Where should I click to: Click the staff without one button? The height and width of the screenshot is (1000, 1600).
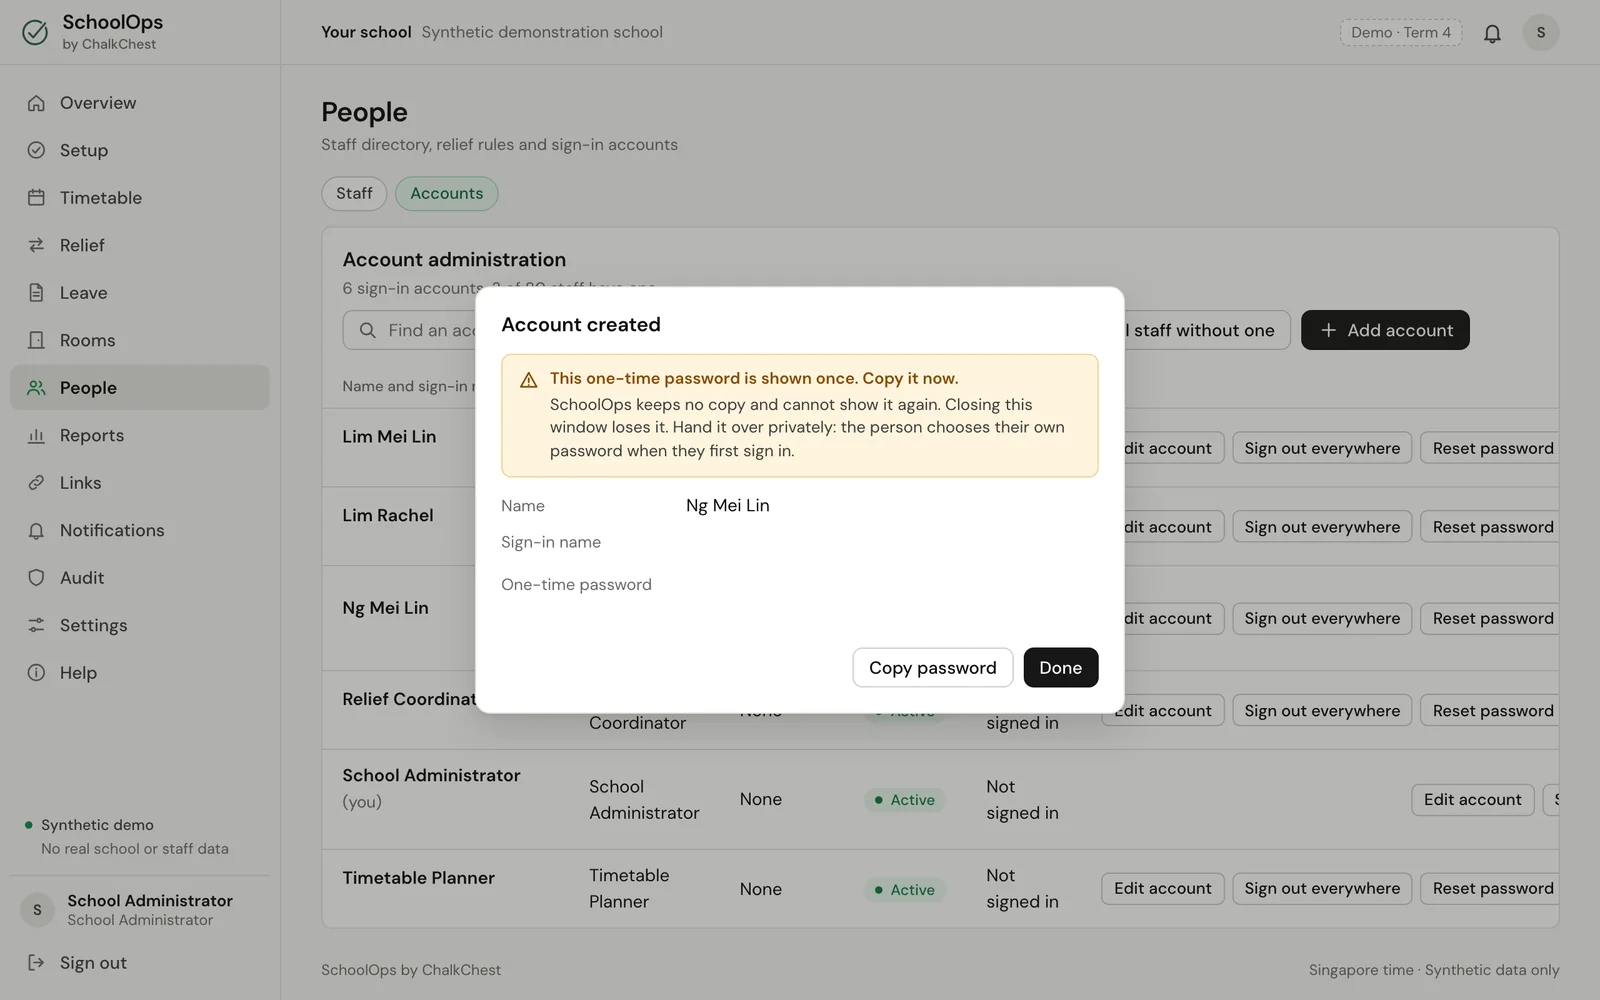(1206, 330)
